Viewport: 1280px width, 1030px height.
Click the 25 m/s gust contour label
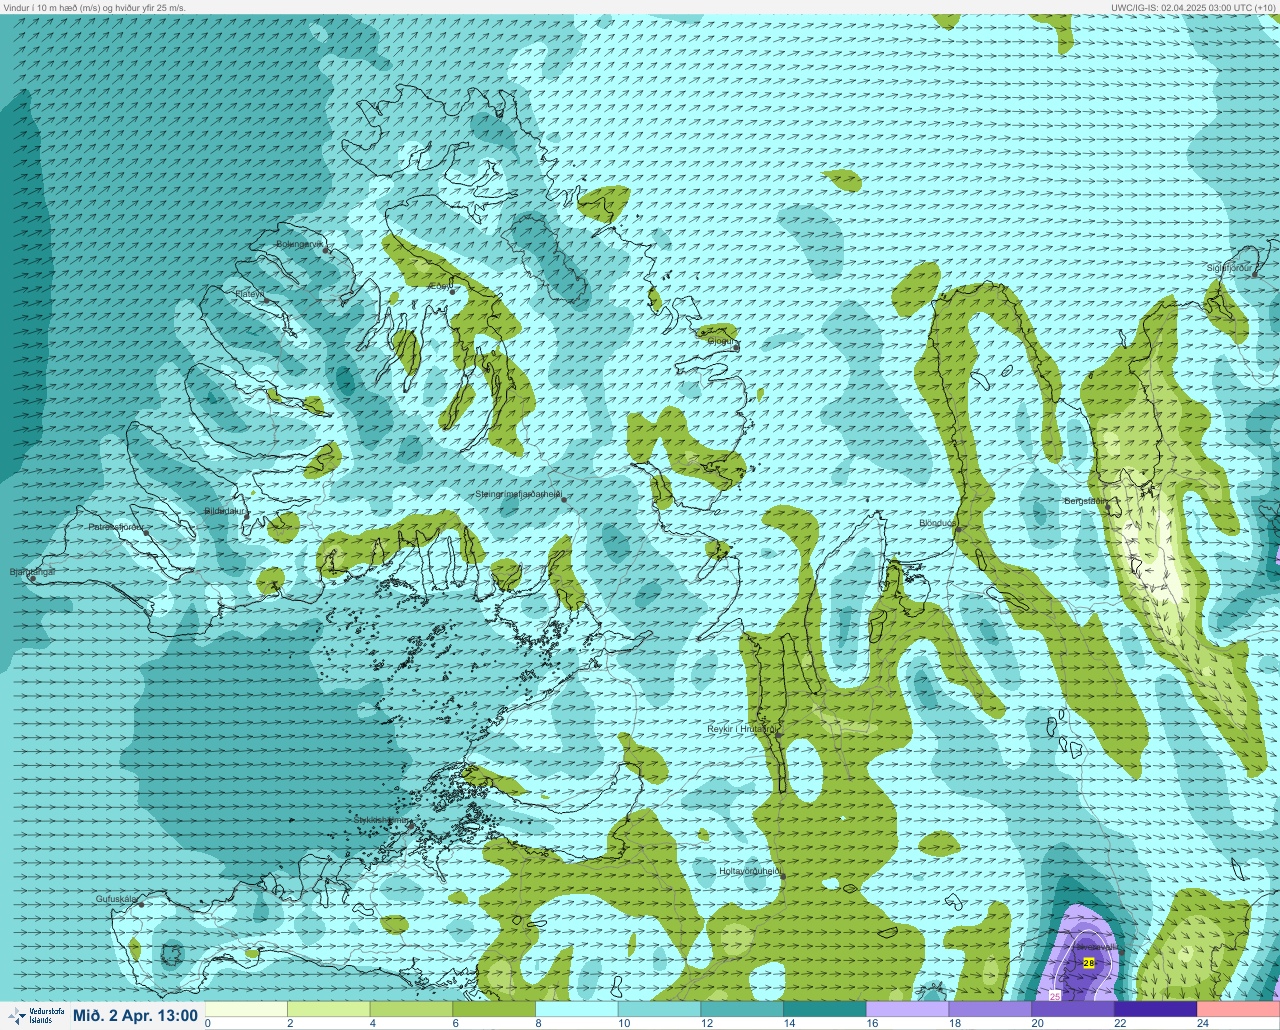pyautogui.click(x=1055, y=996)
